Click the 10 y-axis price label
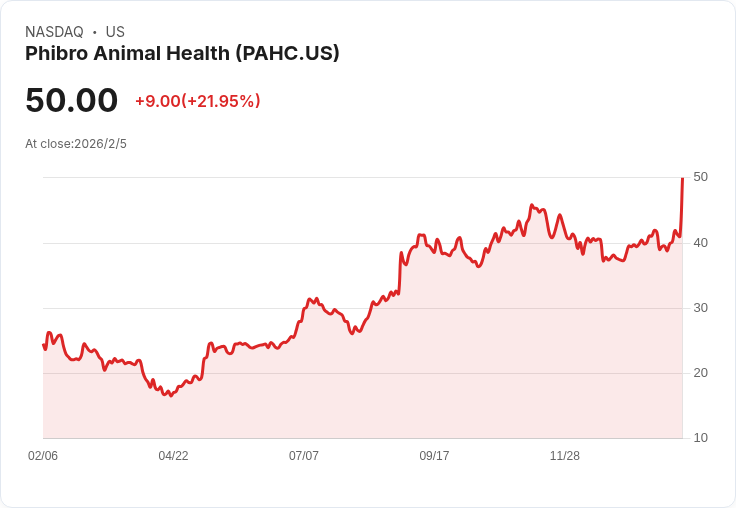 [x=700, y=438]
